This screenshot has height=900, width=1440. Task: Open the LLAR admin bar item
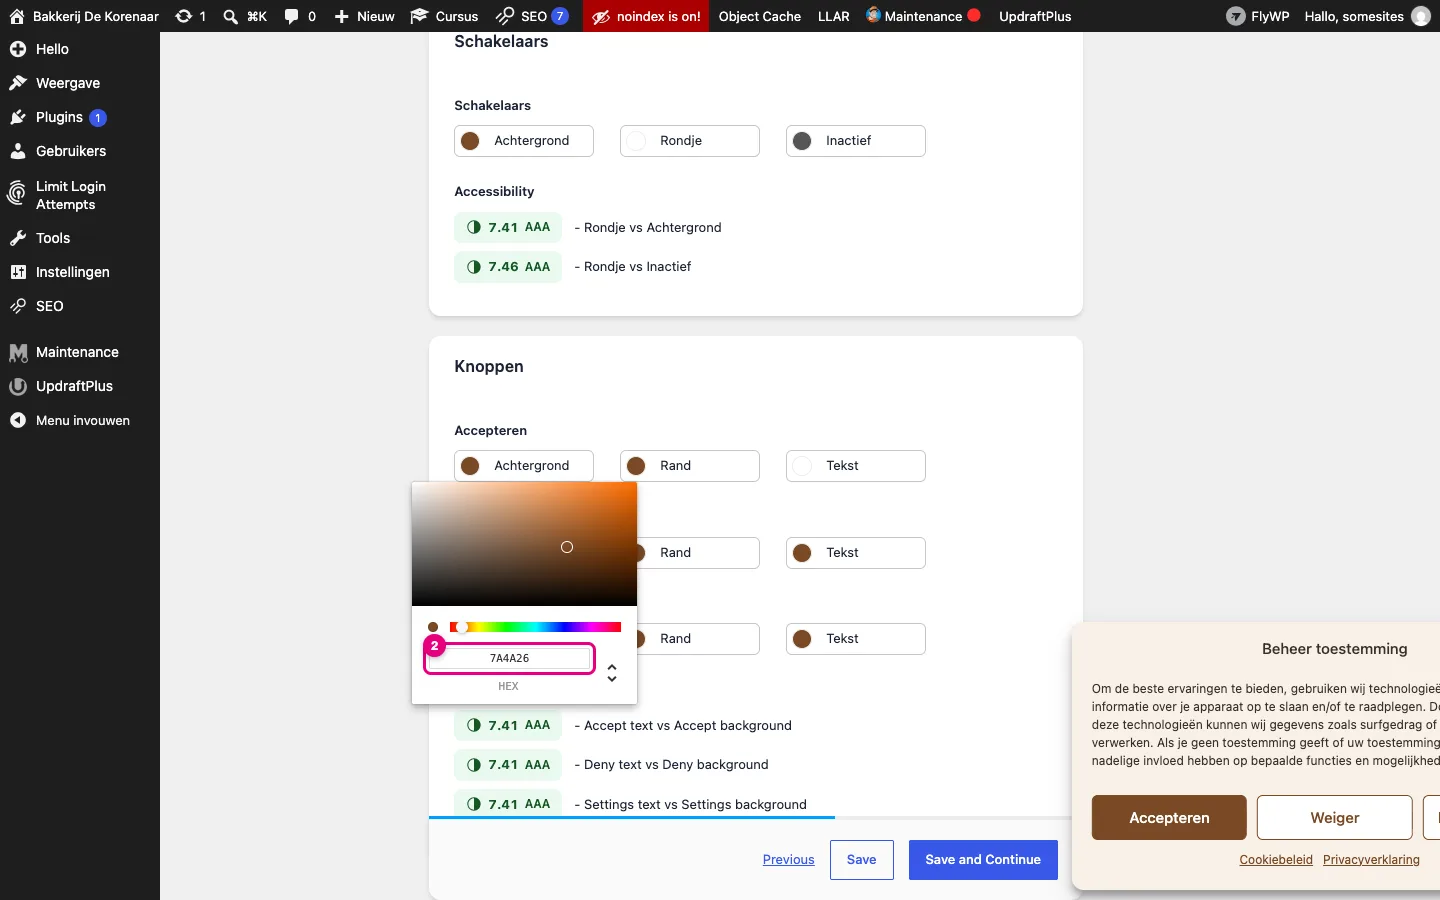[x=834, y=16]
